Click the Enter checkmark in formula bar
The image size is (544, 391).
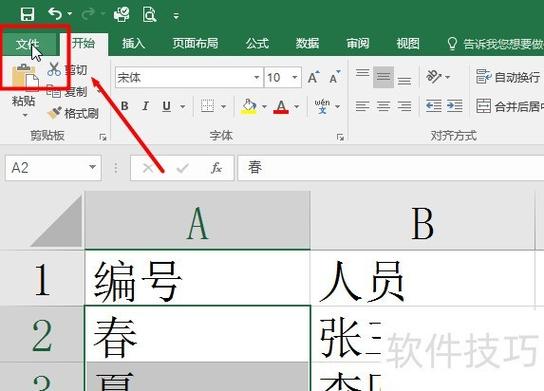[182, 168]
